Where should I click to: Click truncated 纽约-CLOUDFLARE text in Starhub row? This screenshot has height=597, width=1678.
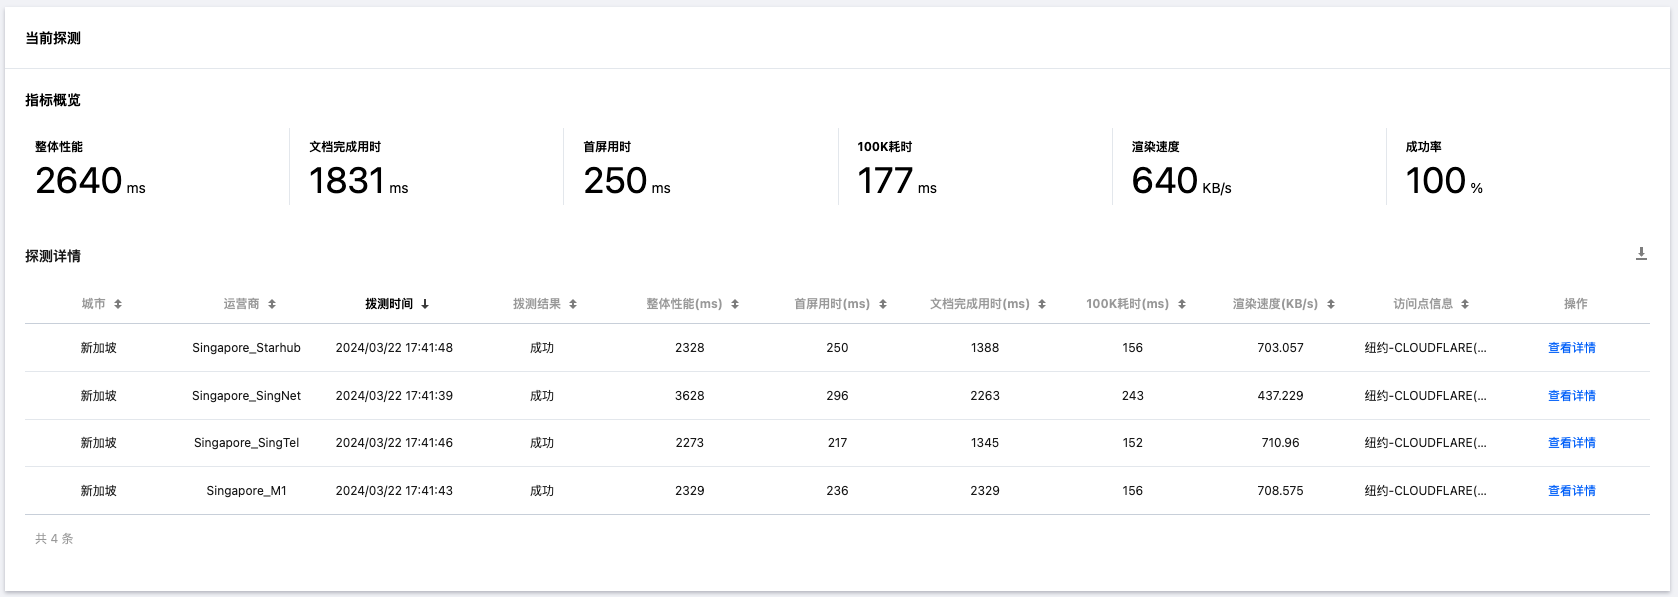[1425, 348]
